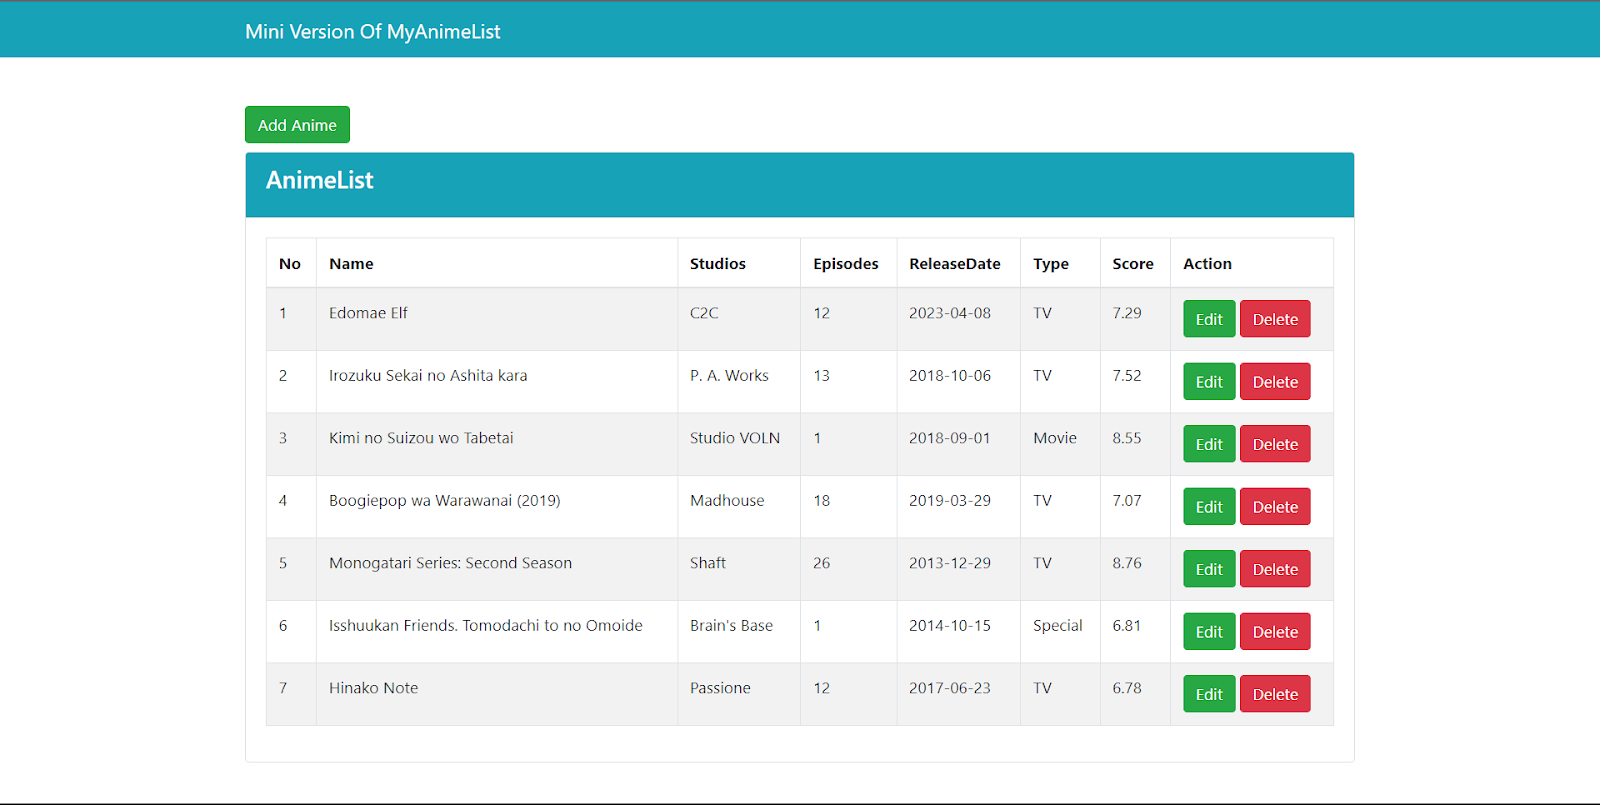This screenshot has height=805, width=1600.
Task: Delete the Hinako Note entry
Action: [1275, 694]
